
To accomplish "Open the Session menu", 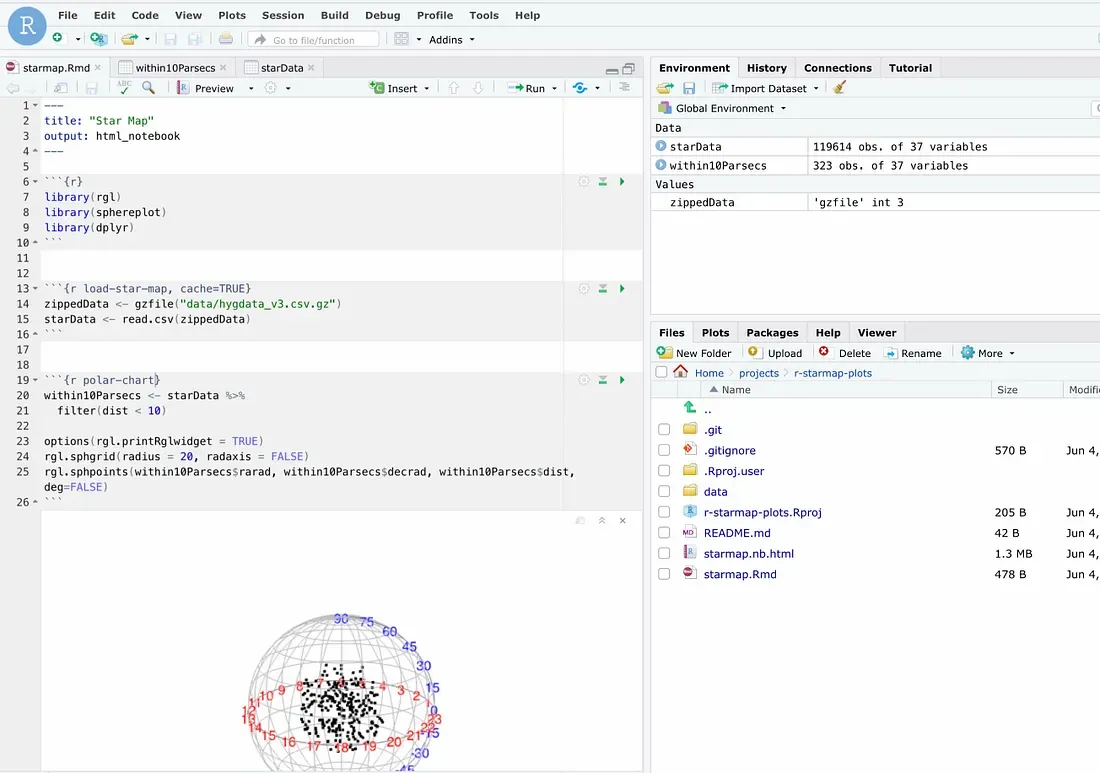I will pos(283,15).
